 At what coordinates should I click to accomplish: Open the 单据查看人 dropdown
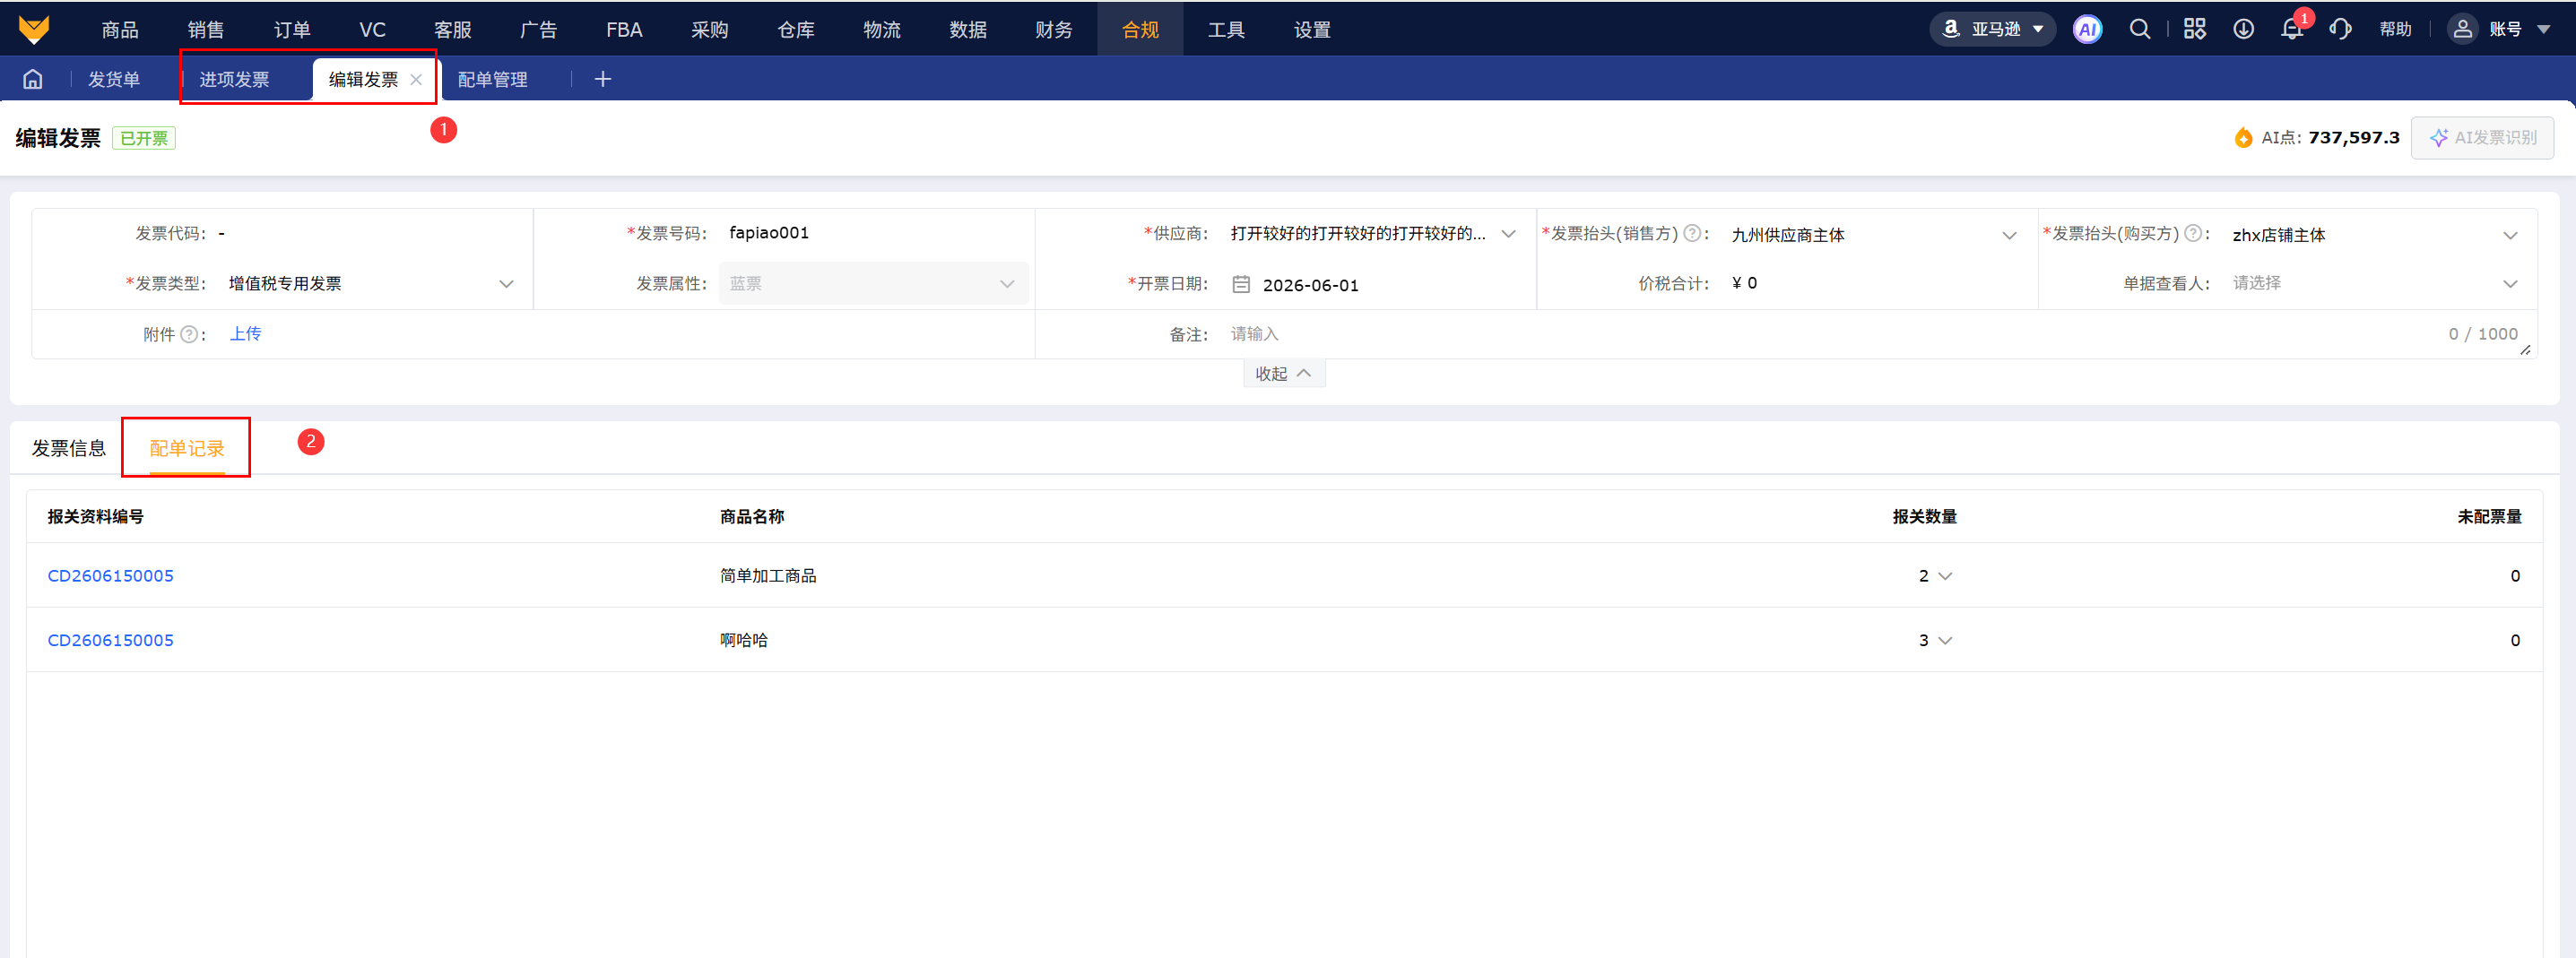(x=2375, y=284)
